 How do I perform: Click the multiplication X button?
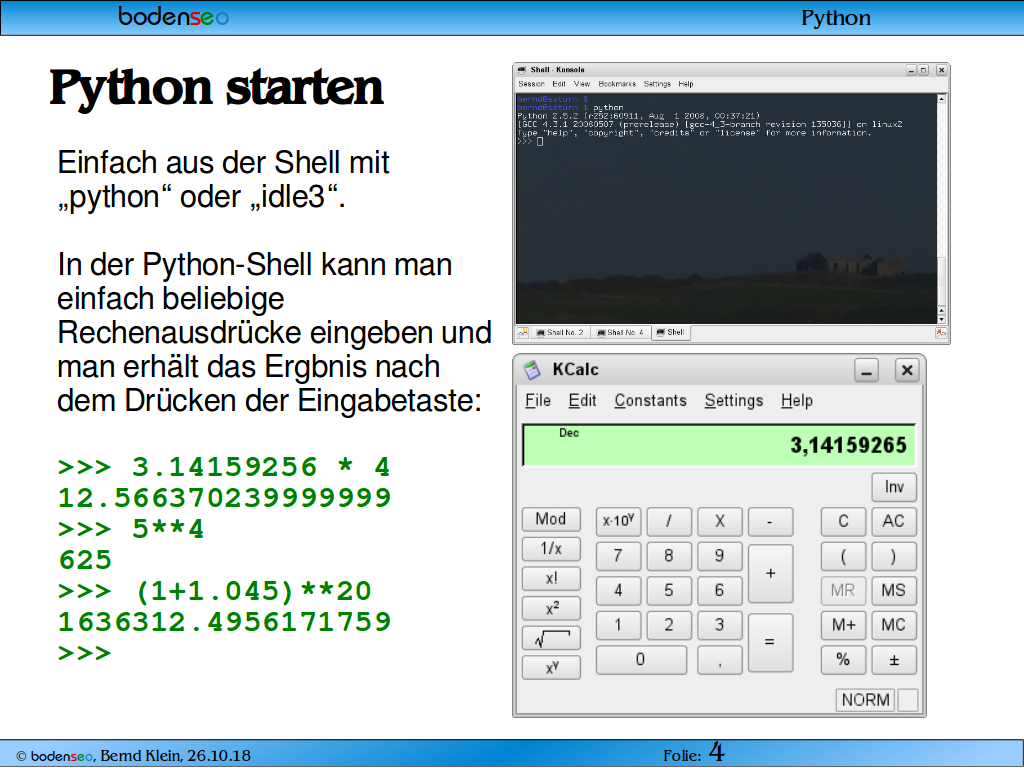coord(720,521)
